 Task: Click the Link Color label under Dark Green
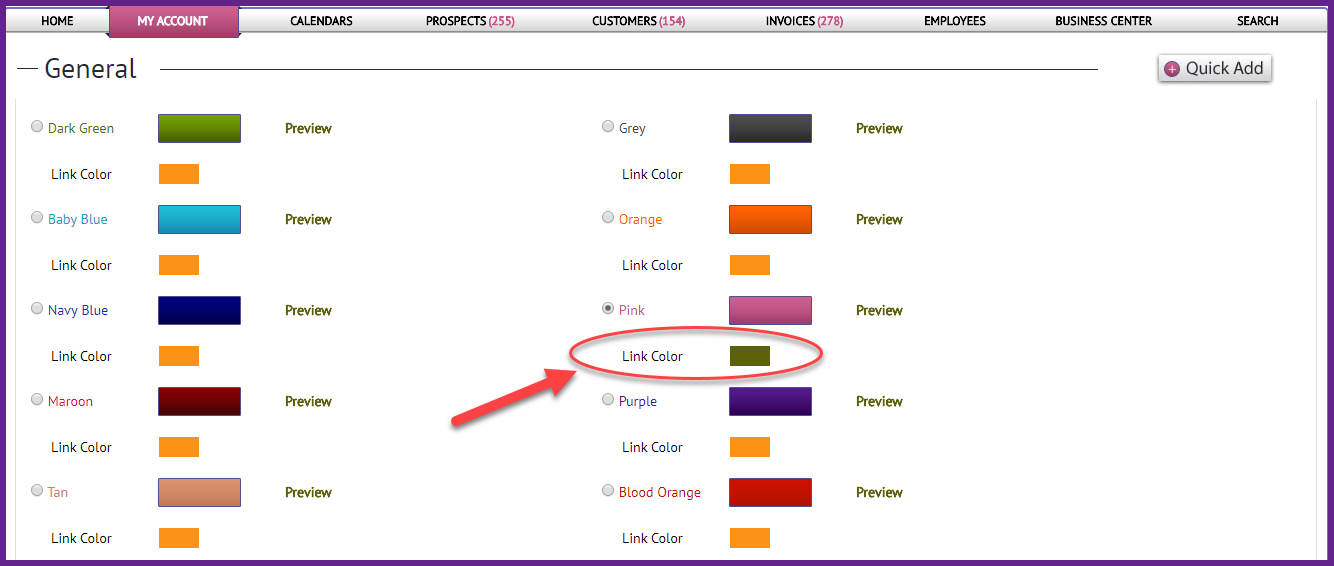point(81,174)
